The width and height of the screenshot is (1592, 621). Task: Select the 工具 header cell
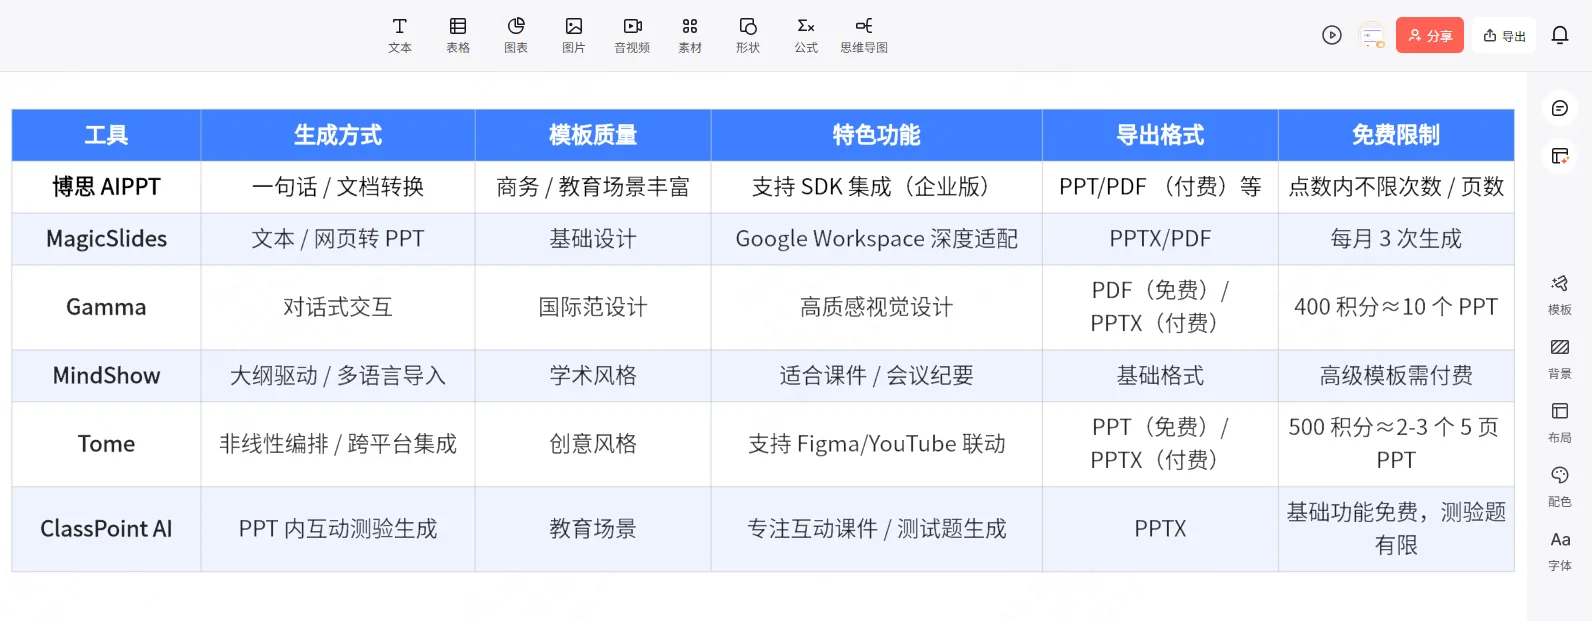coord(106,135)
